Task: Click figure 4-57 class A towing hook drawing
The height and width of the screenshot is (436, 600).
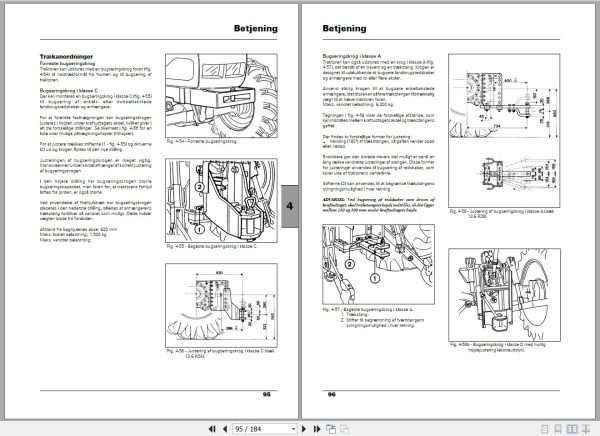Action: pyautogui.click(x=378, y=264)
